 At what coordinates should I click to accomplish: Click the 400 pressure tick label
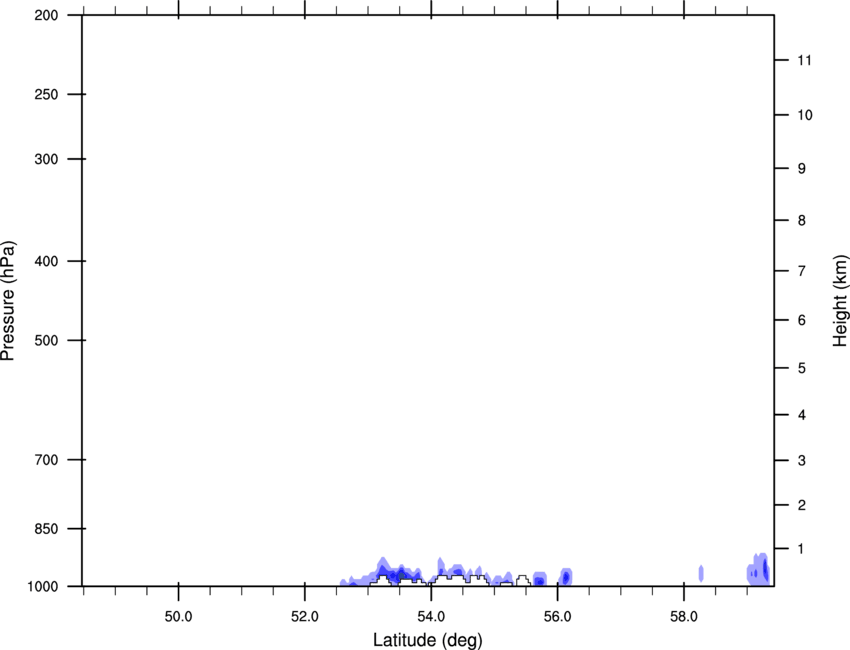pyautogui.click(x=46, y=261)
